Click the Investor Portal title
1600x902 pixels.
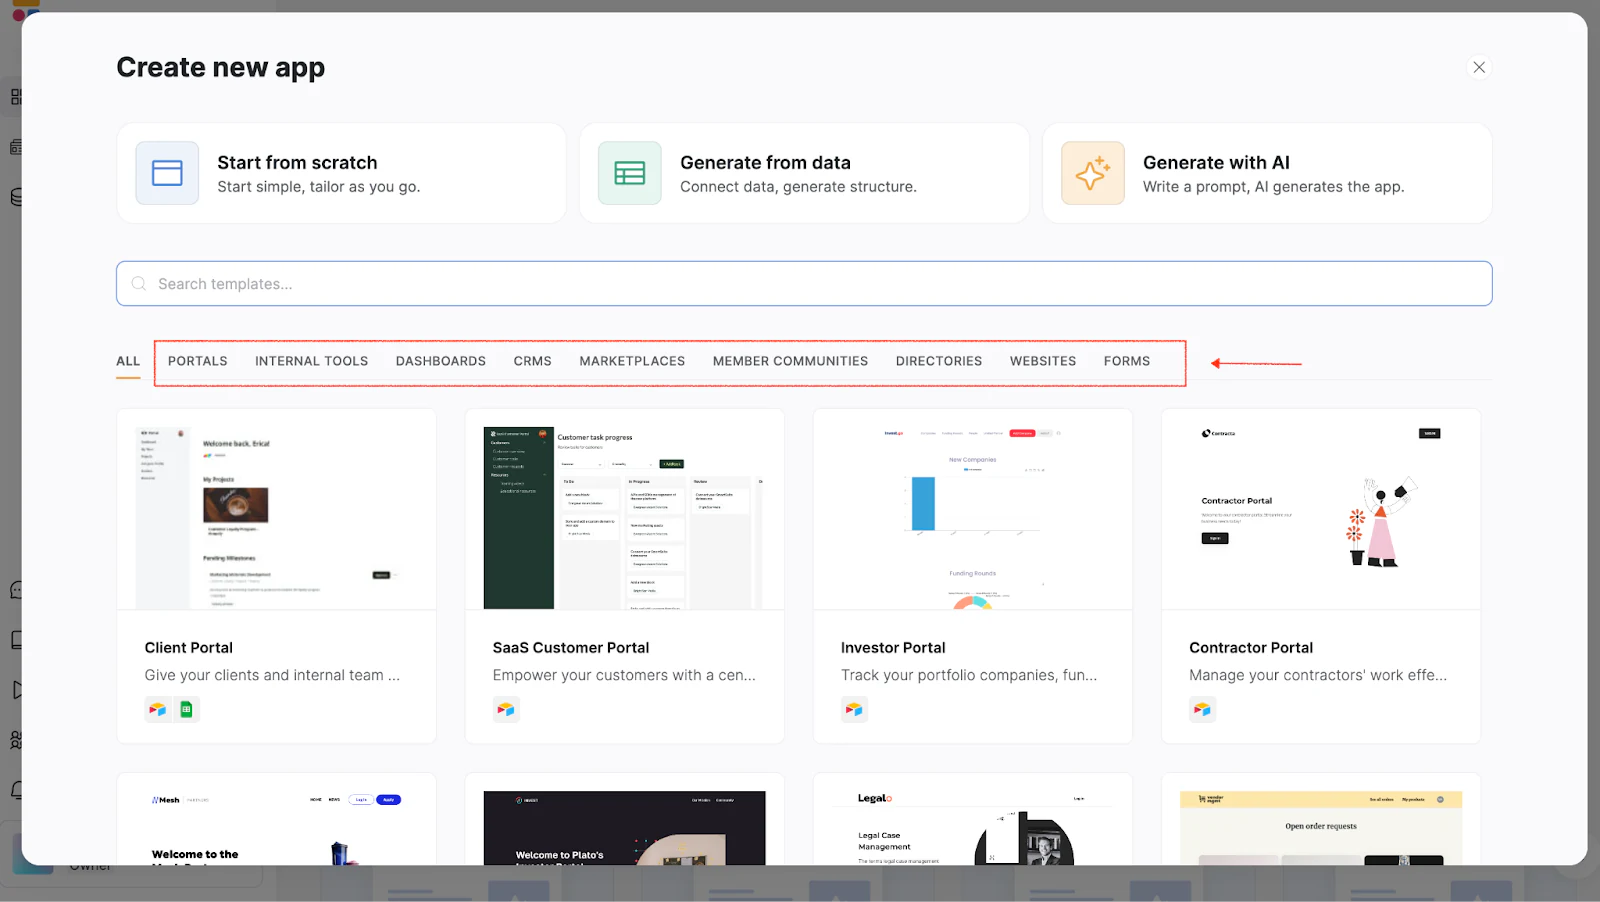coord(893,648)
